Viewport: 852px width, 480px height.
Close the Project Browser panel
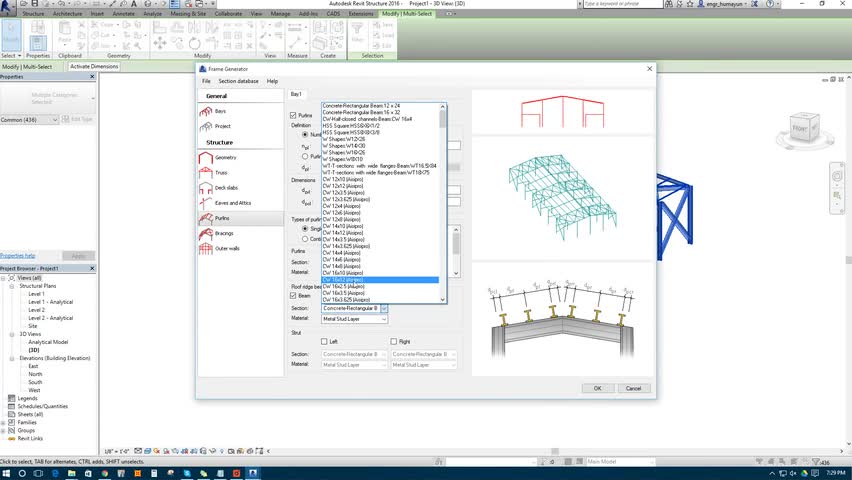click(92, 269)
